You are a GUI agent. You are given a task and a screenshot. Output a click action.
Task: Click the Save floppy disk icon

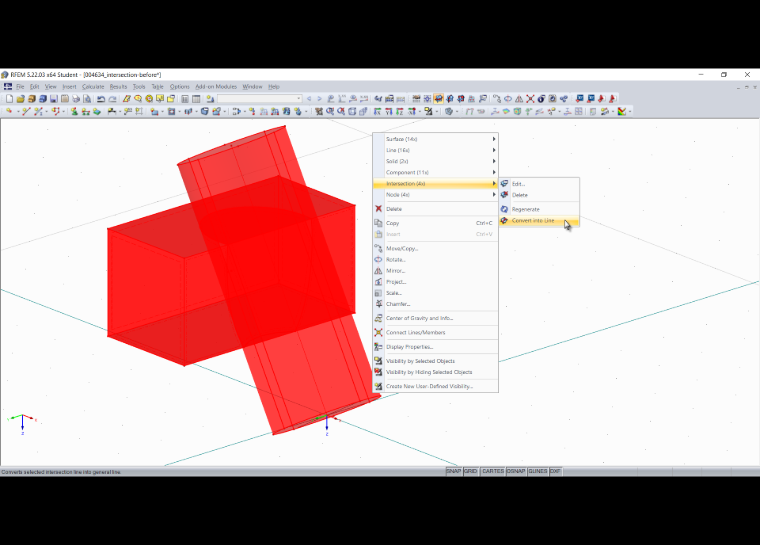tap(54, 99)
